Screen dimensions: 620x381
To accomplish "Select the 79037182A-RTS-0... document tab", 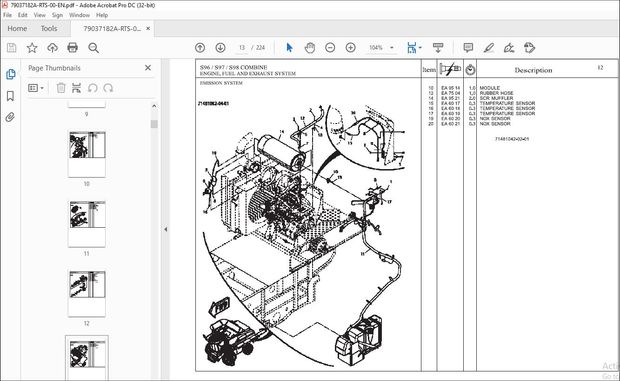I will 112,28.
